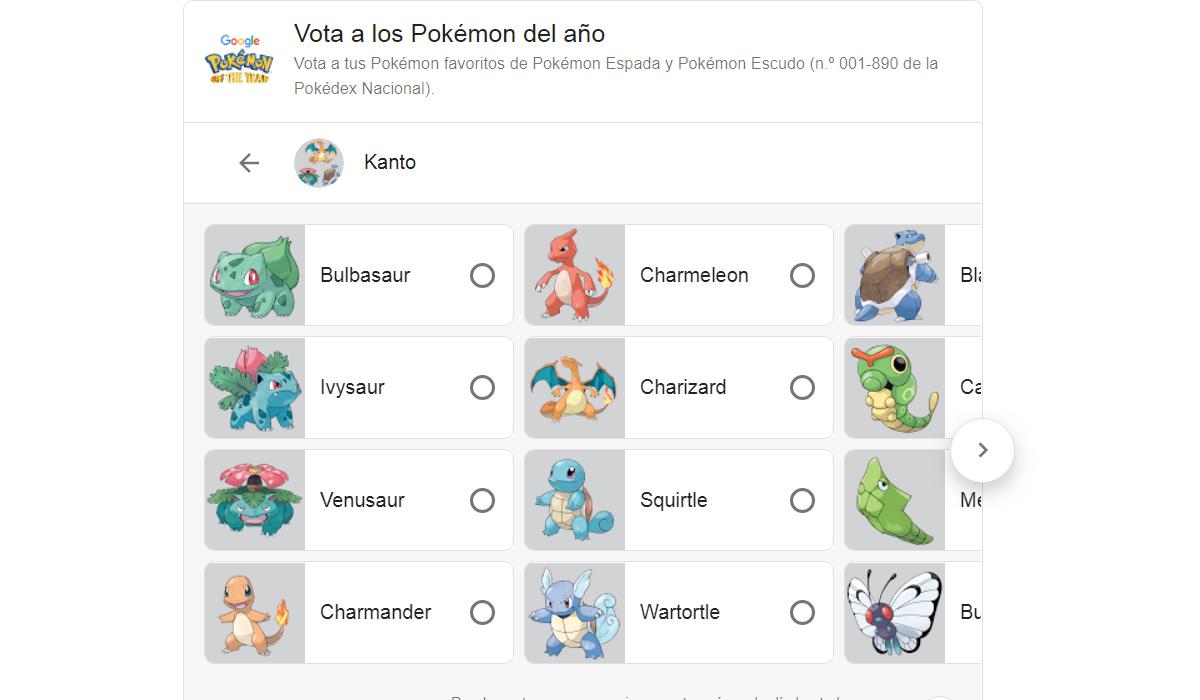Select the Venusaur radio button
The width and height of the screenshot is (1200, 700).
click(484, 499)
